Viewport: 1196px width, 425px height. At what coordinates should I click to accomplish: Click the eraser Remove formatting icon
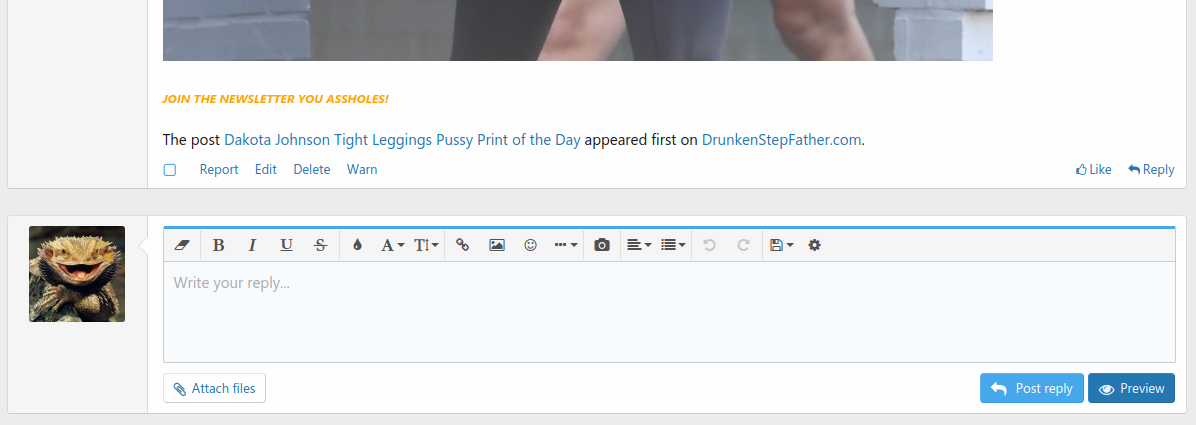coord(181,245)
